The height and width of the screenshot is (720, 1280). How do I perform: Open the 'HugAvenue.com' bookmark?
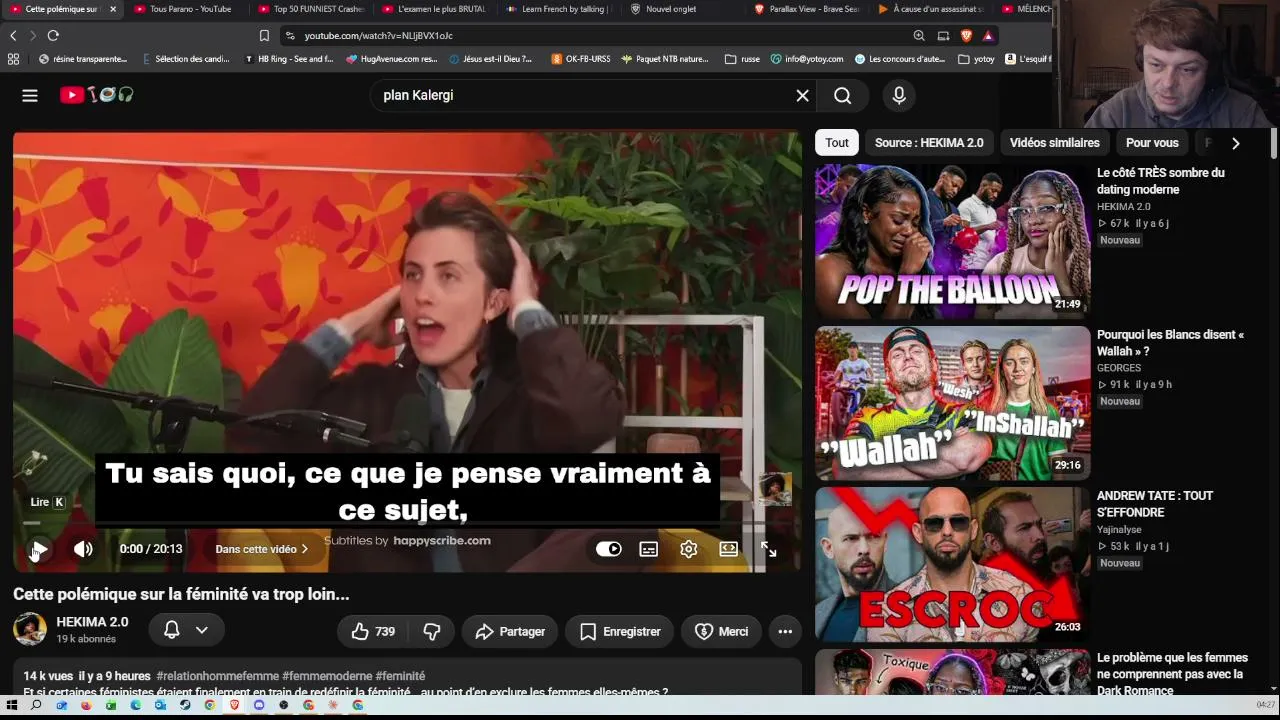pos(392,59)
